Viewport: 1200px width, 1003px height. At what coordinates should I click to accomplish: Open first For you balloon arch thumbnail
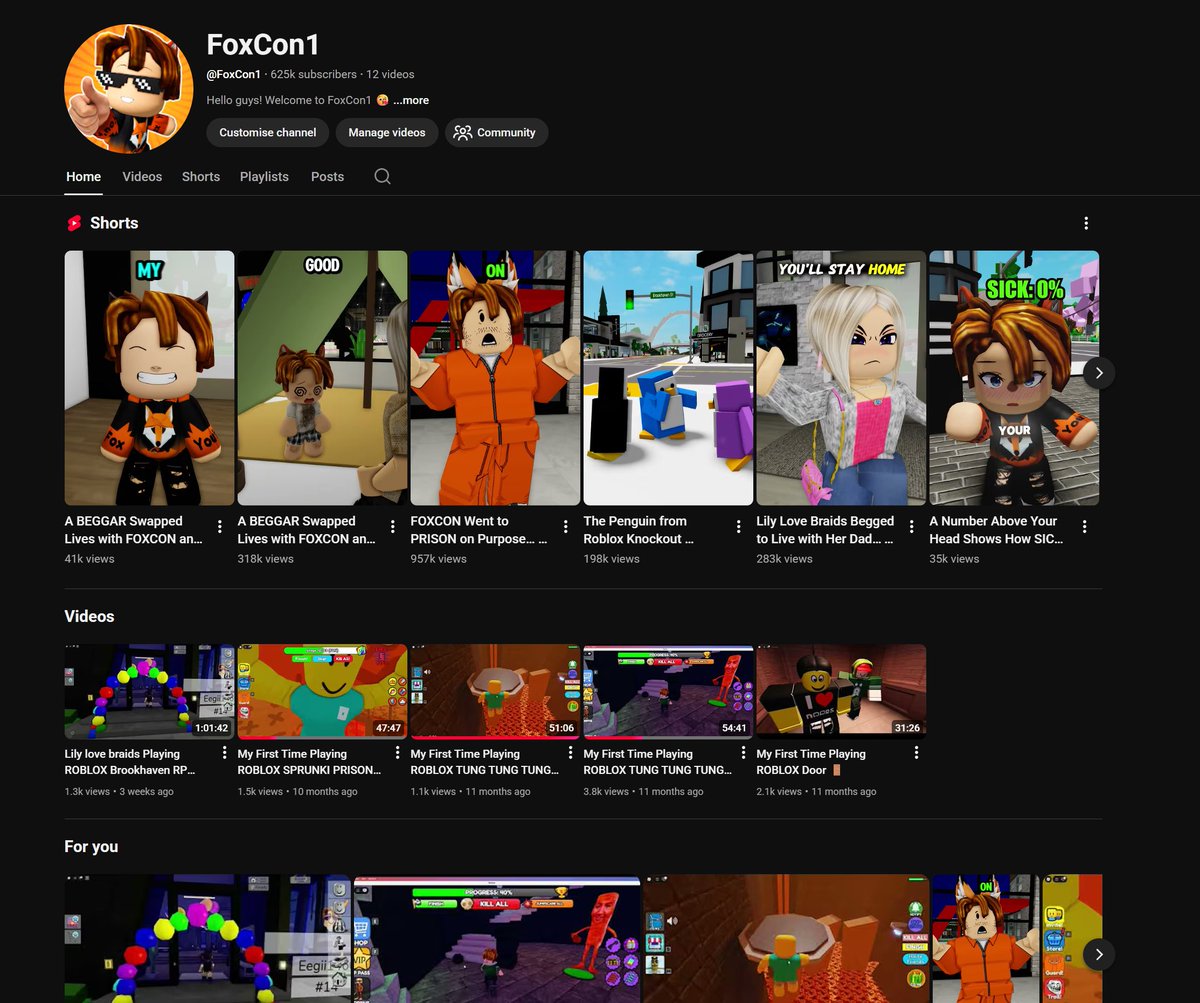tap(208, 938)
